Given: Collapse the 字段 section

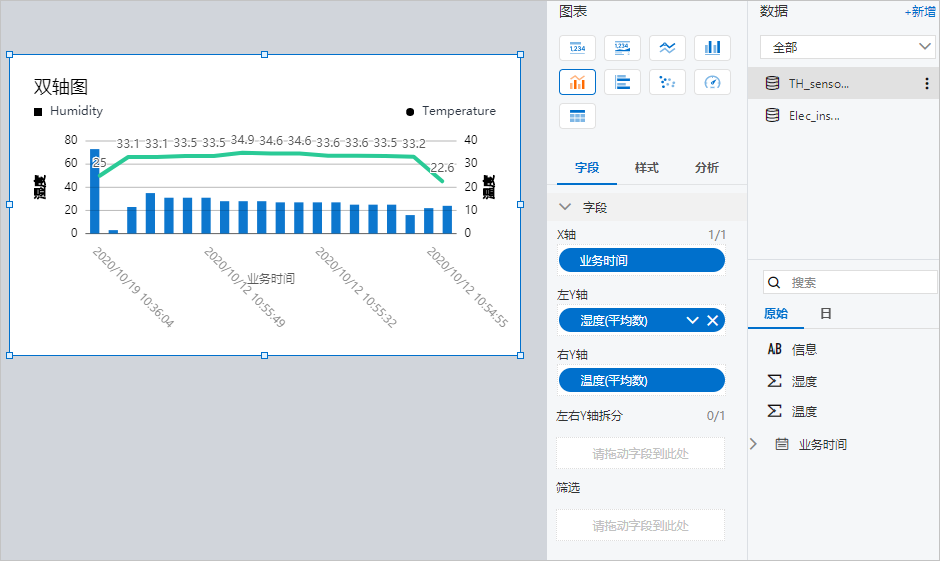Looking at the screenshot, I should pos(566,207).
